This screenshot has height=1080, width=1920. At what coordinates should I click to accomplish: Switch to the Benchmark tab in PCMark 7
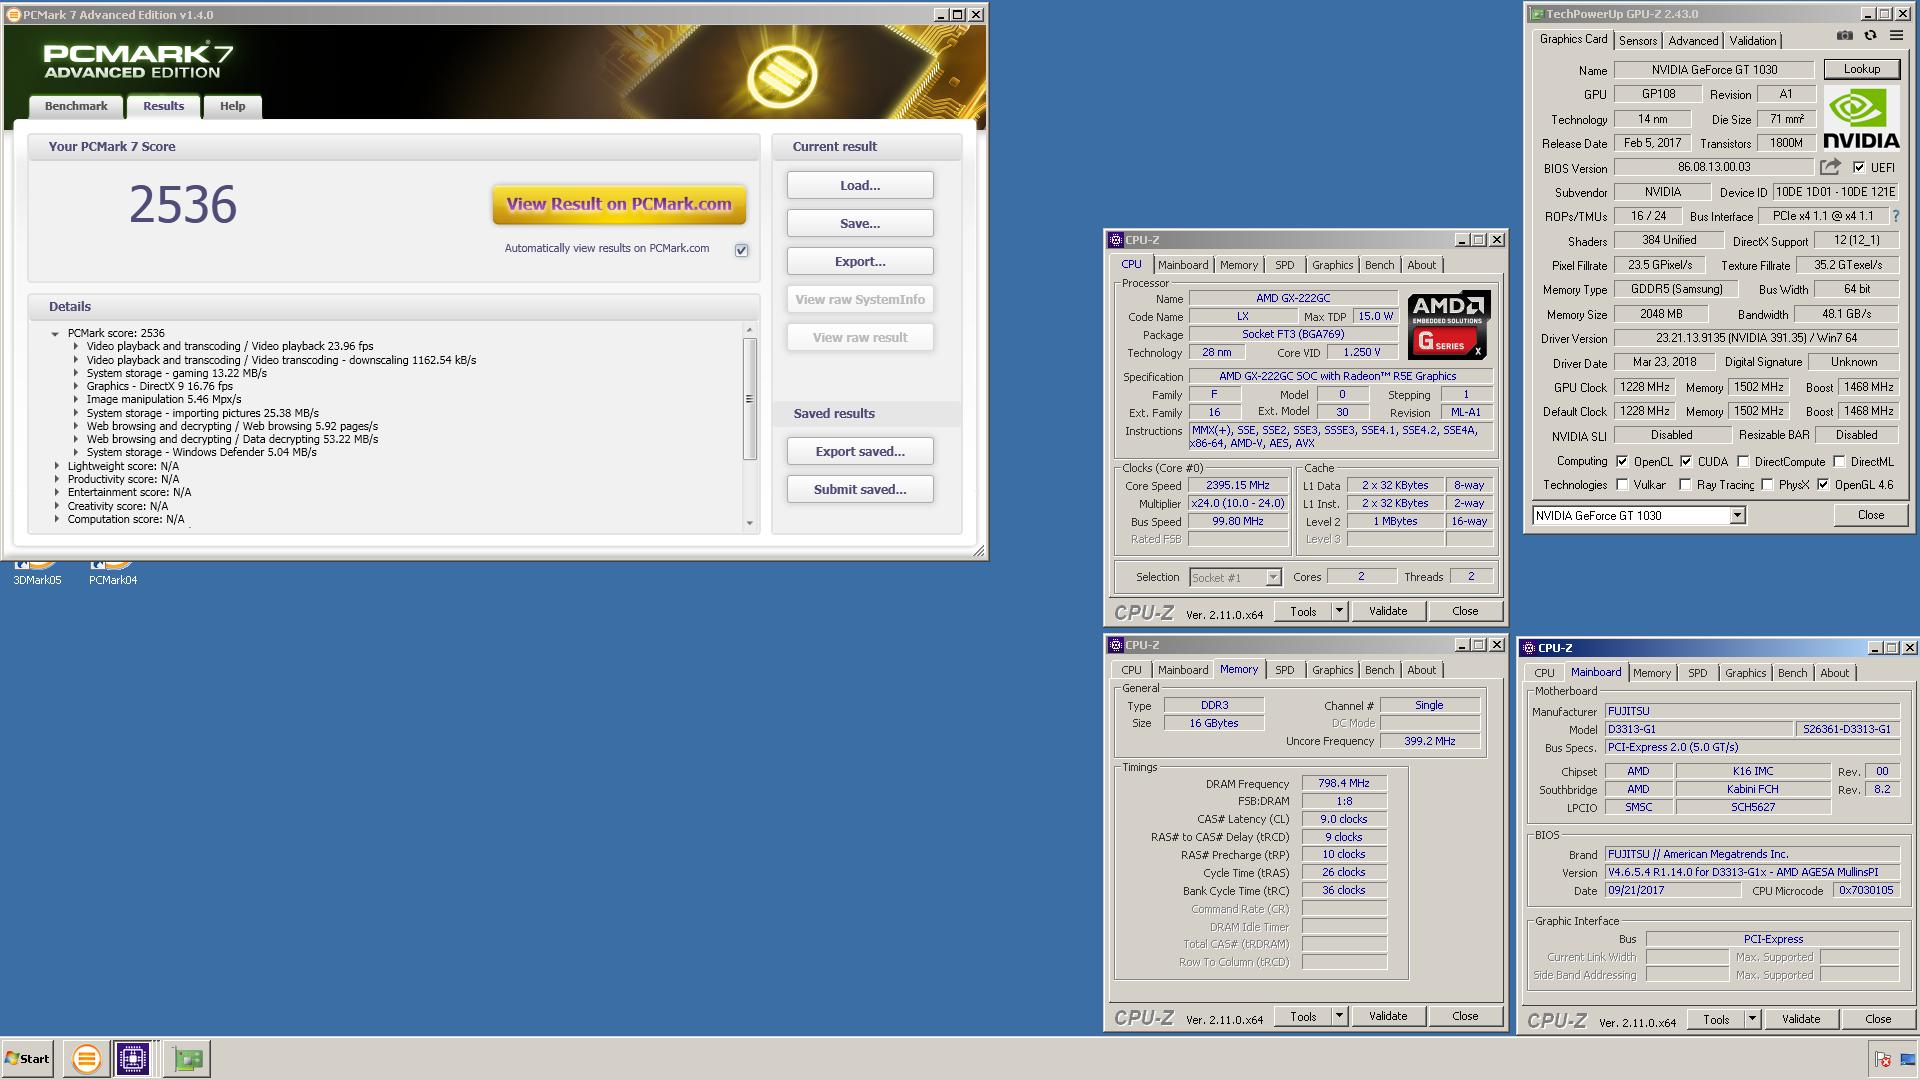tap(76, 106)
